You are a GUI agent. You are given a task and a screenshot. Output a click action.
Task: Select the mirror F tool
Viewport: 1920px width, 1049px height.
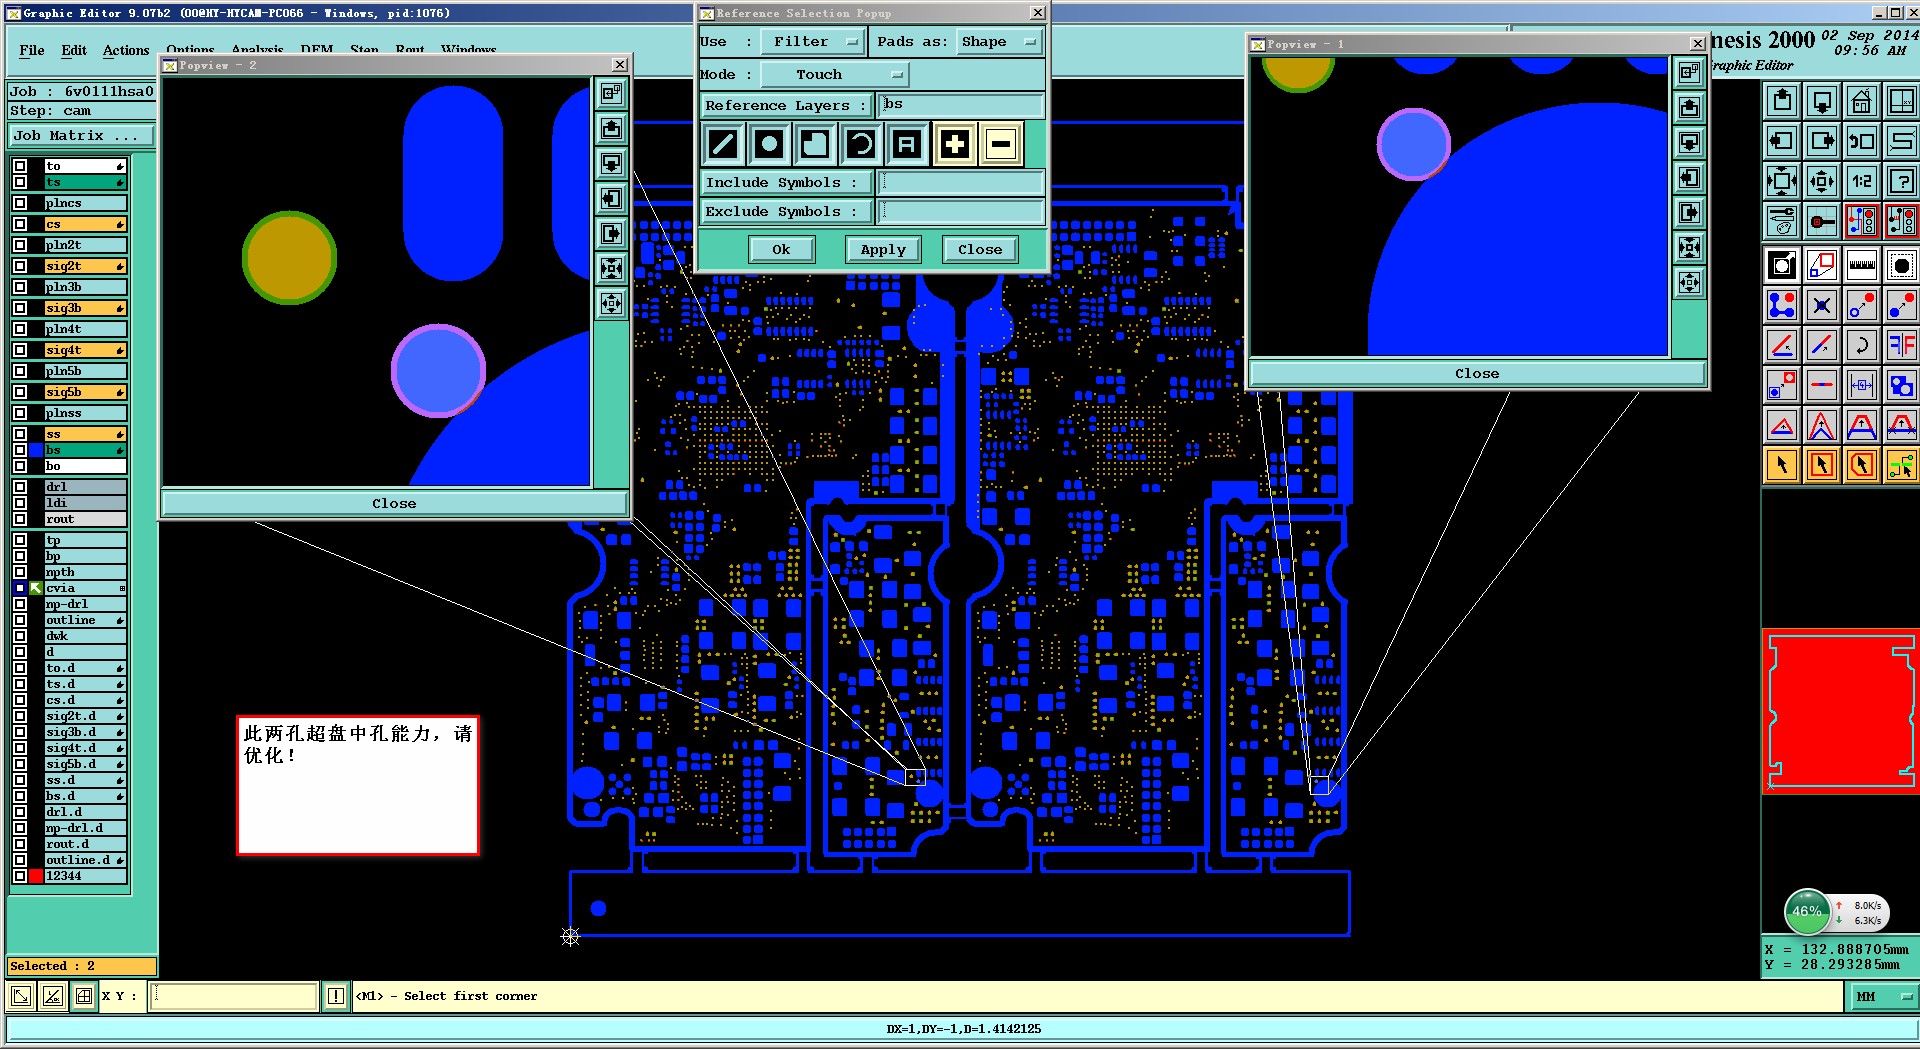tap(1901, 345)
